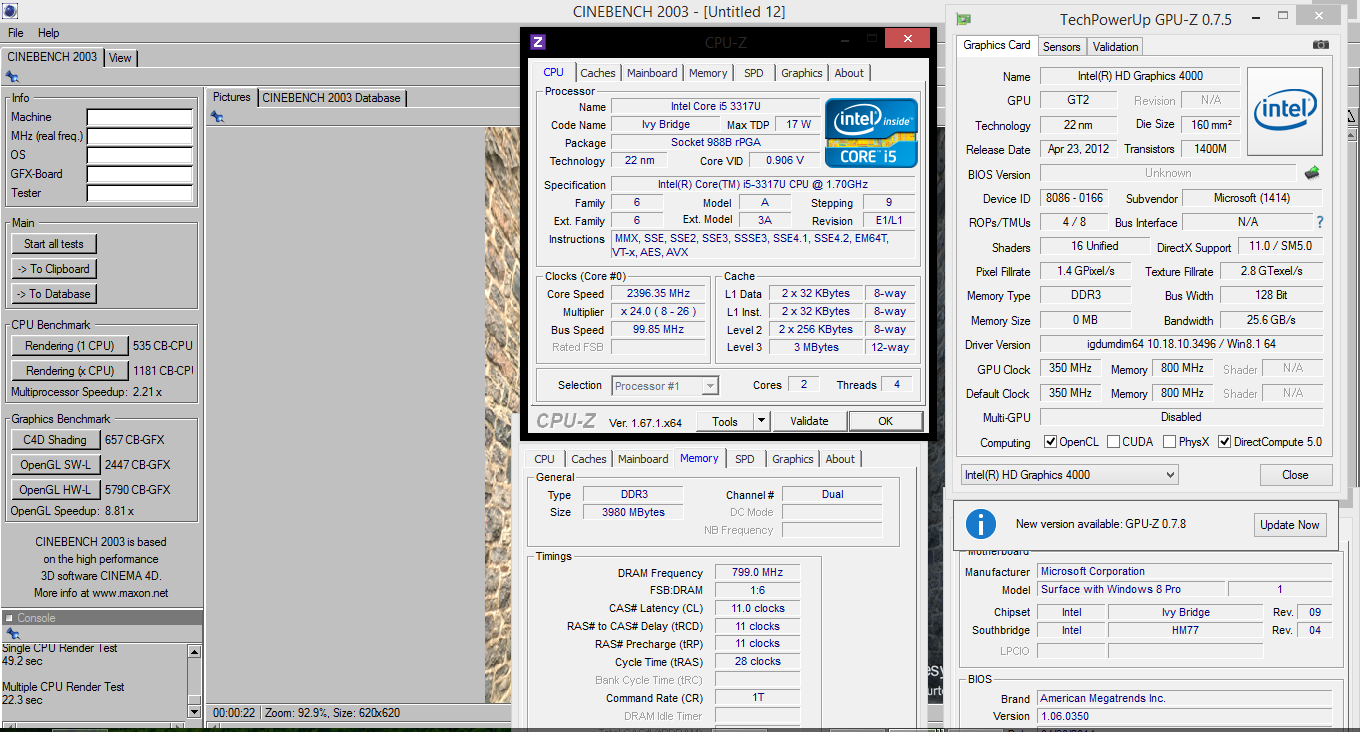Screen dimensions: 1360x732
Task: Click the Core Speed value 2396.35 MHz
Action: pos(658,294)
